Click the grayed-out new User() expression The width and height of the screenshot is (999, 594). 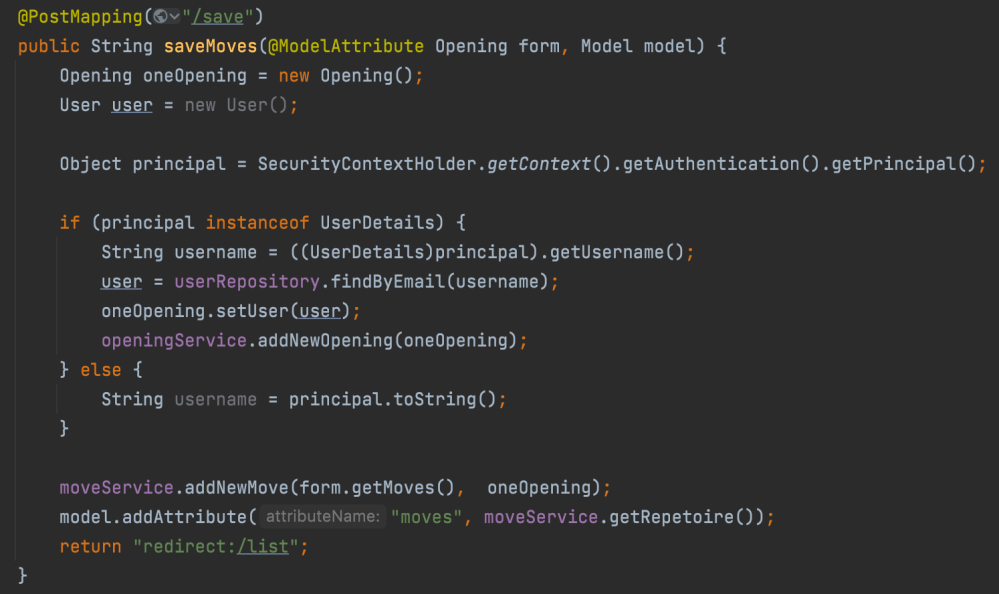[241, 105]
